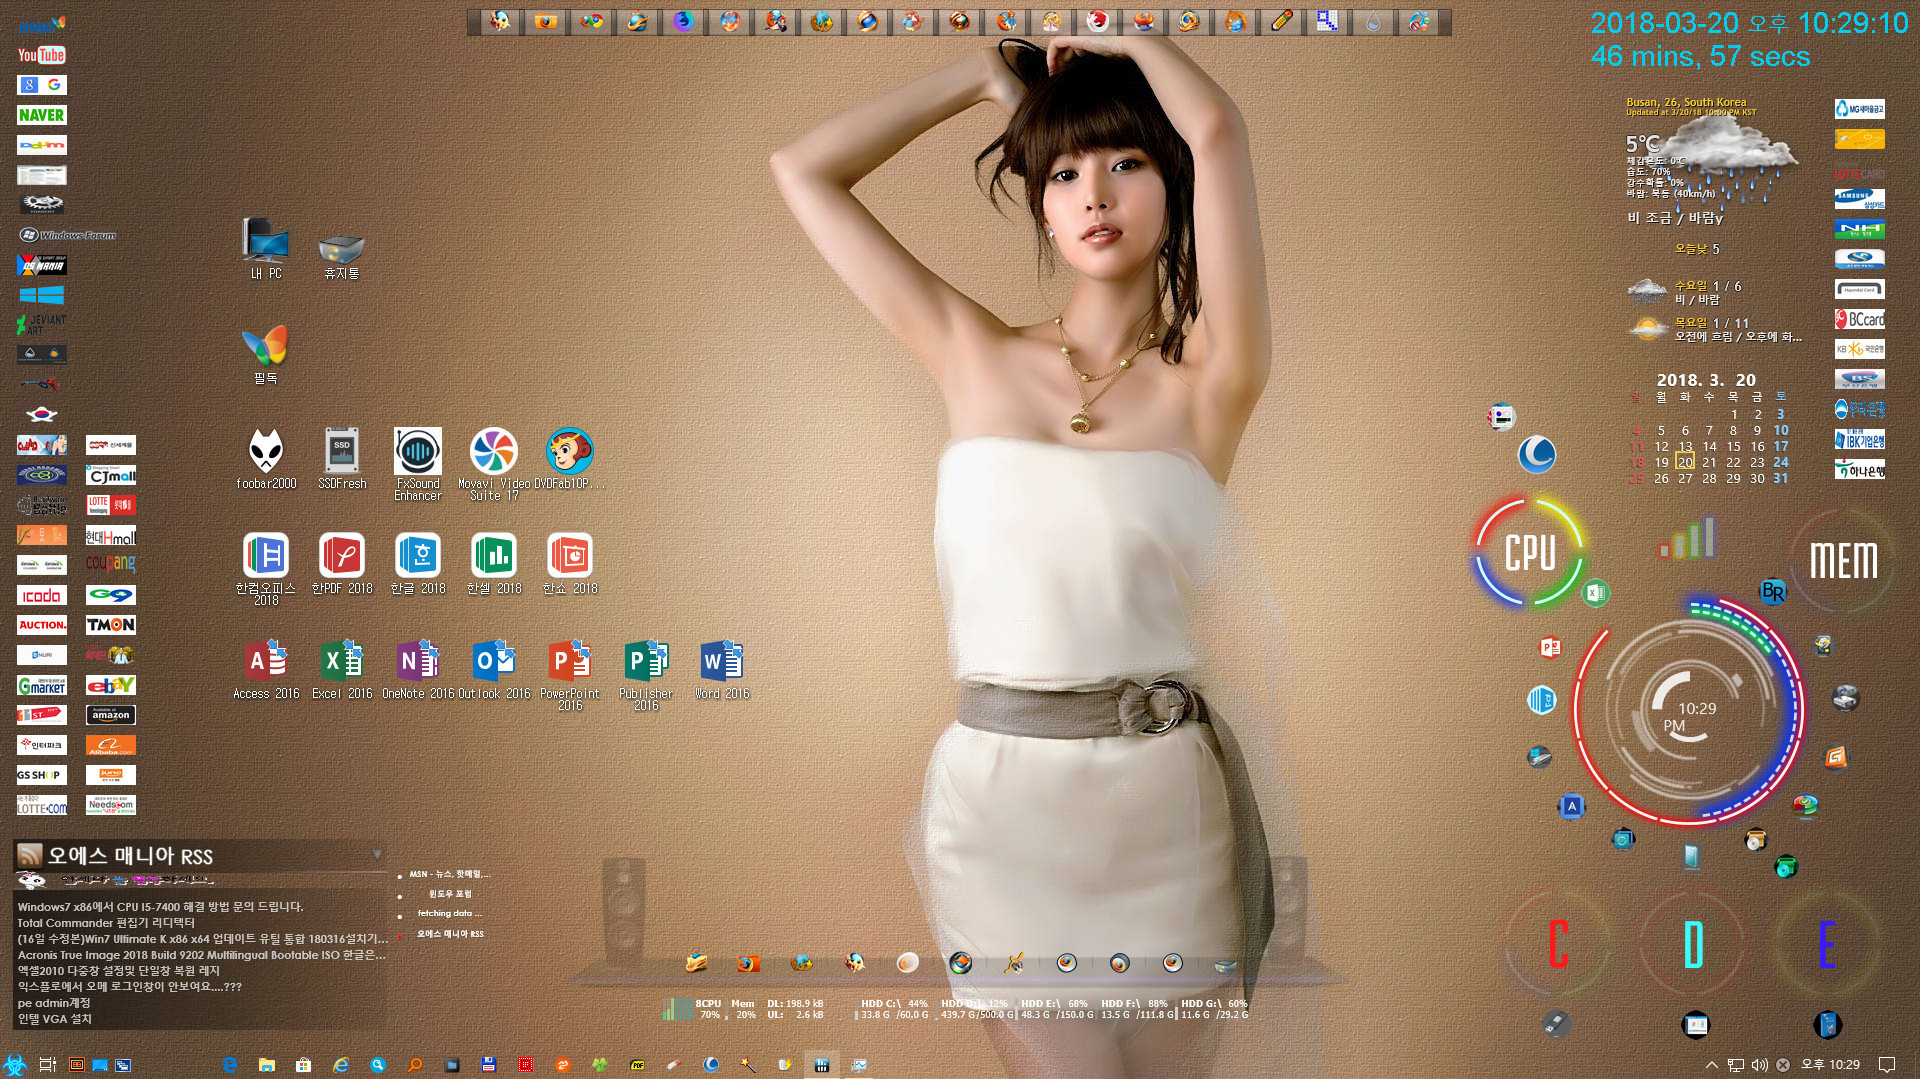This screenshot has width=1920, height=1079.
Task: Select the Outlook 2016 desktop icon
Action: click(494, 668)
